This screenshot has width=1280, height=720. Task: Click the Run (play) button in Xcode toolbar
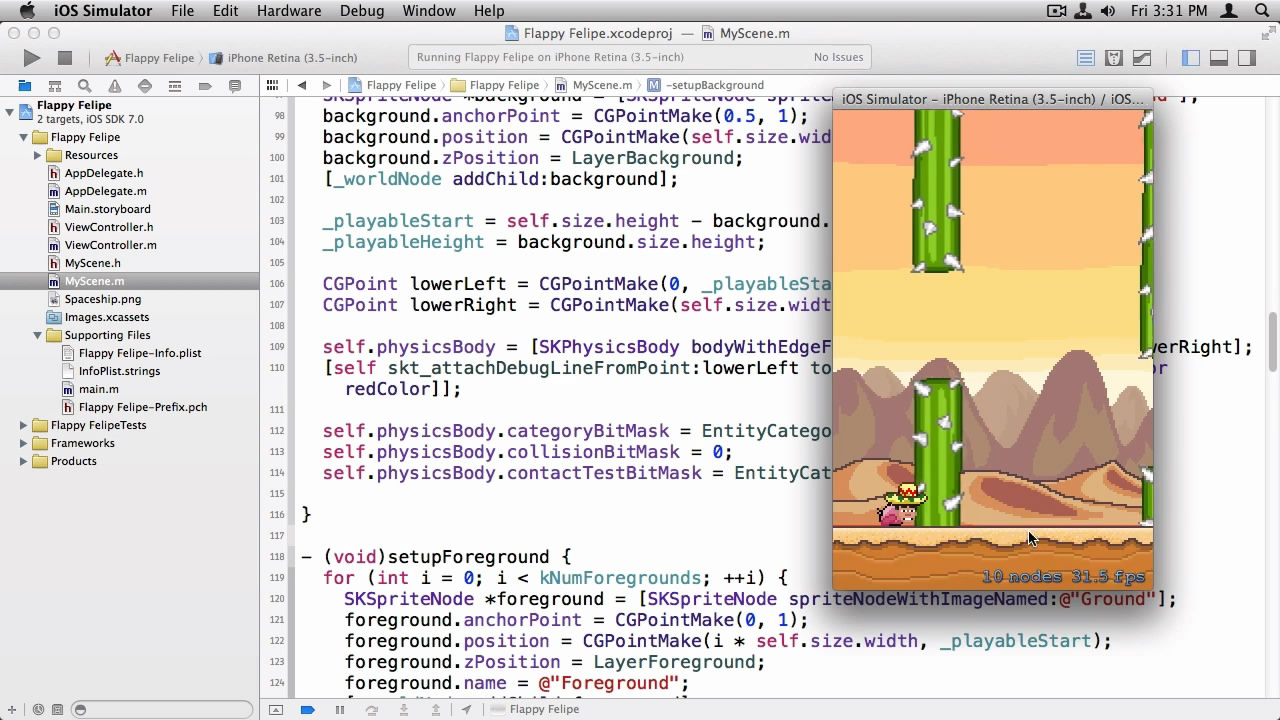[31, 58]
